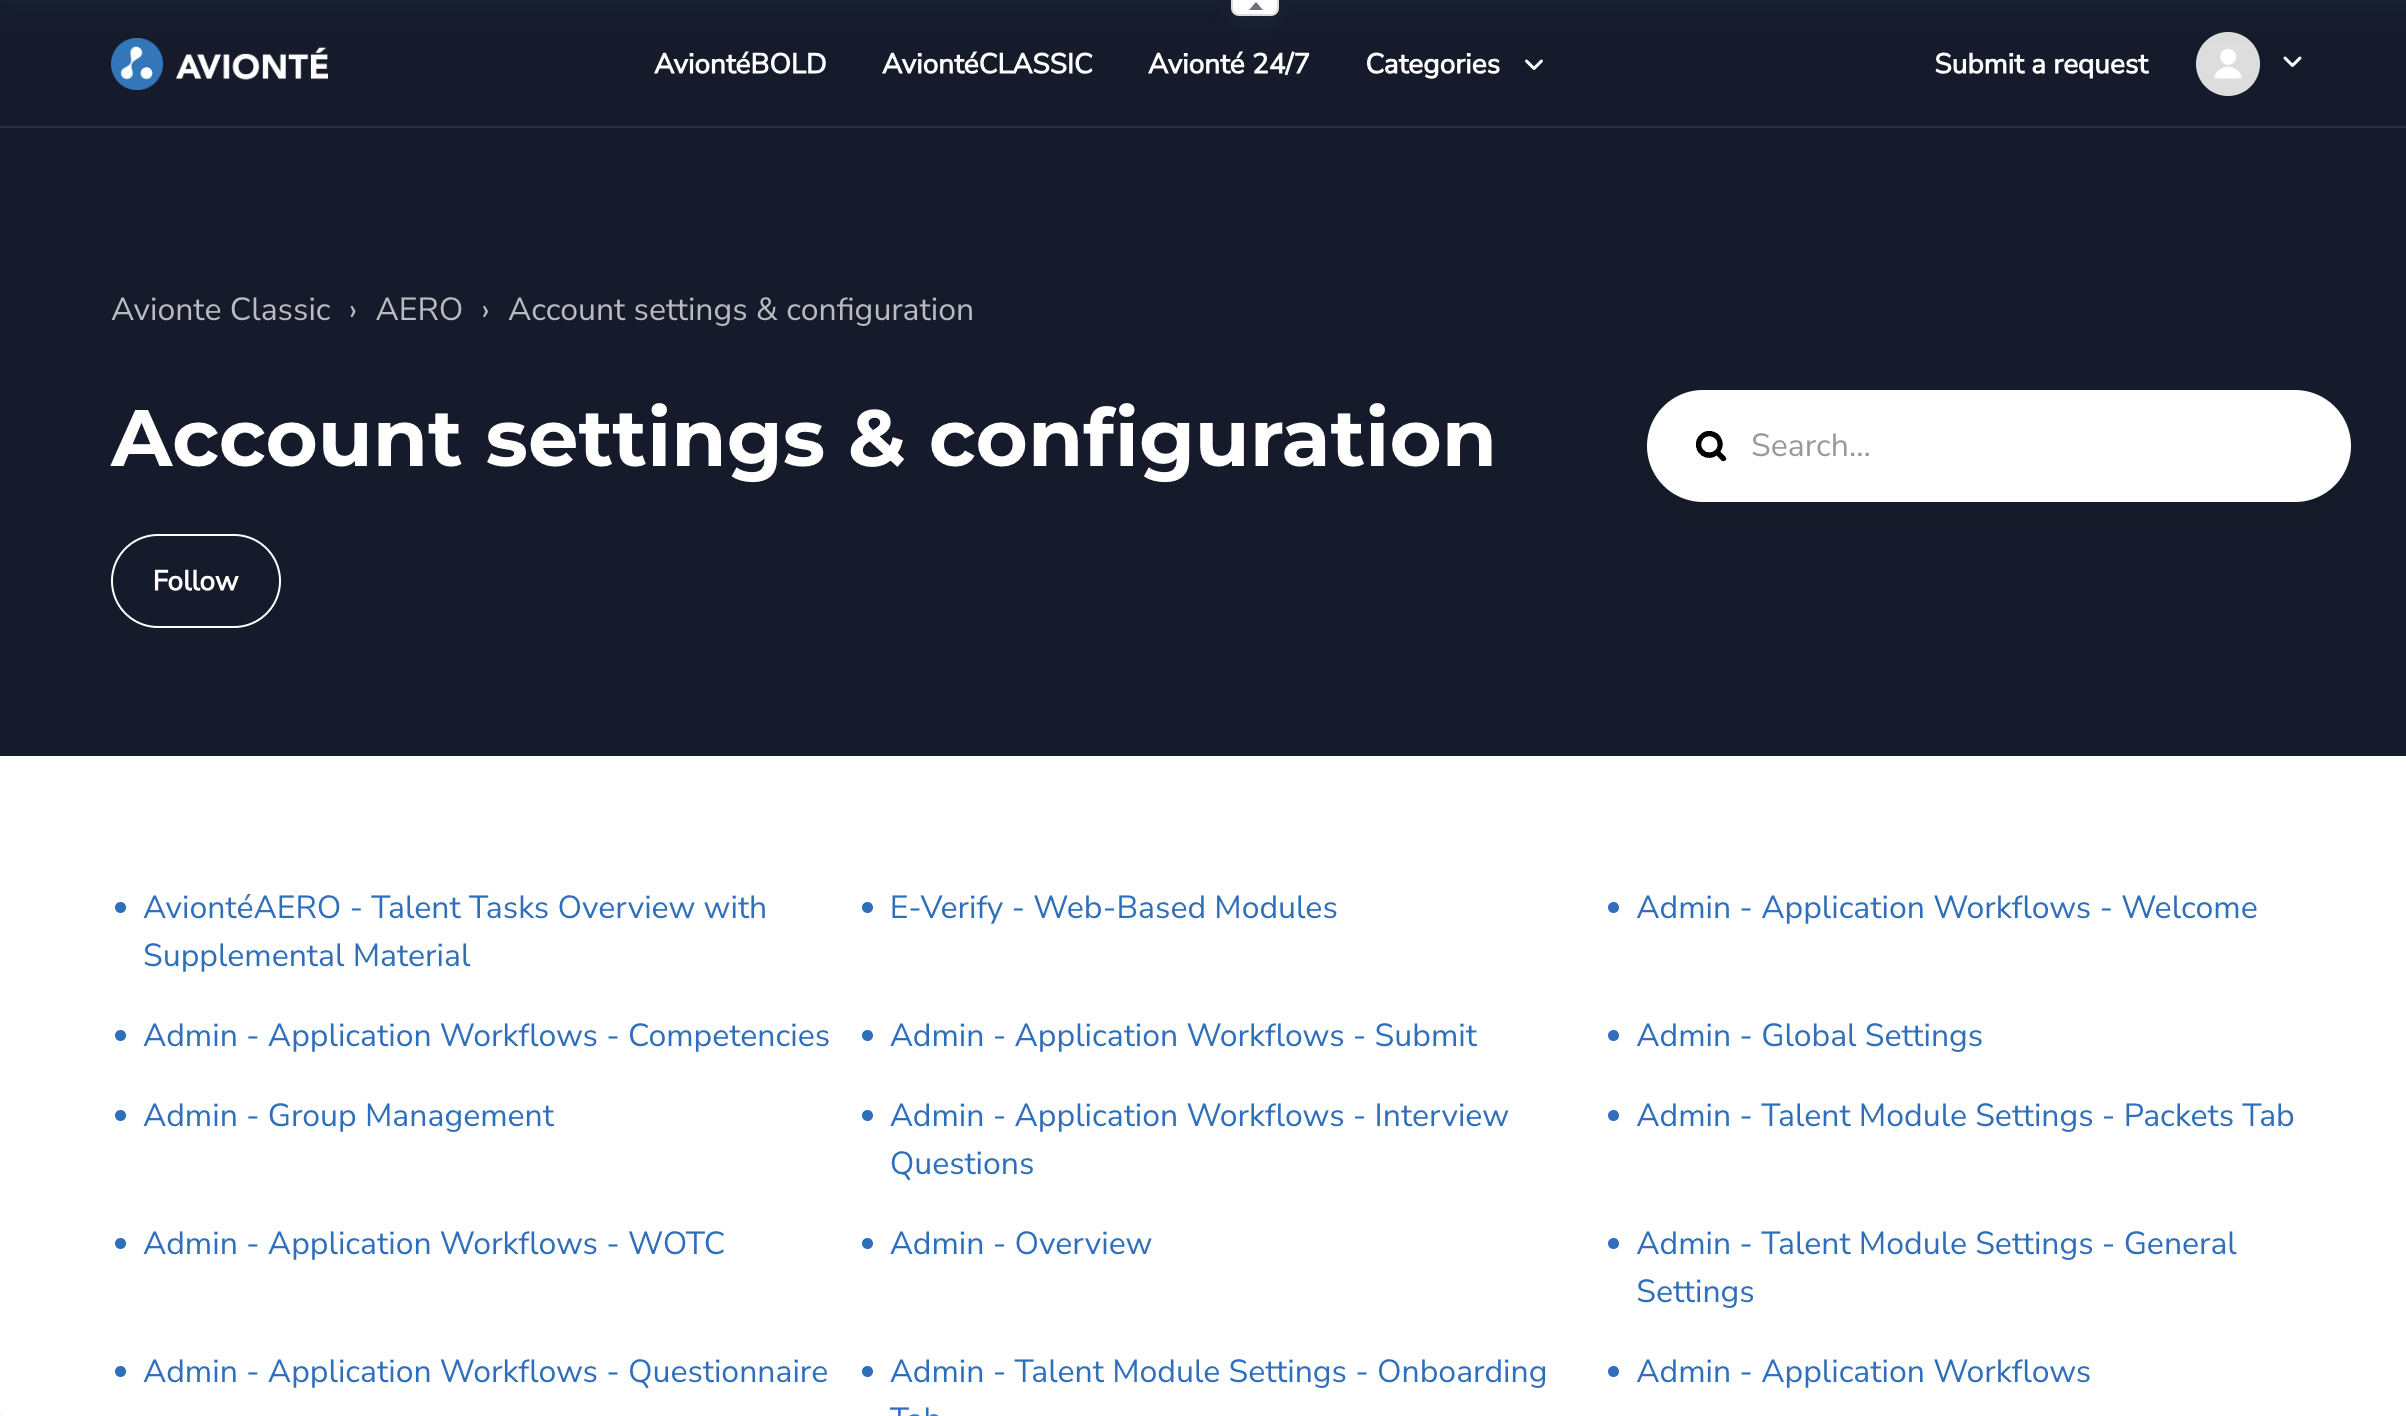Open Admin - Group Management article

coord(348,1115)
